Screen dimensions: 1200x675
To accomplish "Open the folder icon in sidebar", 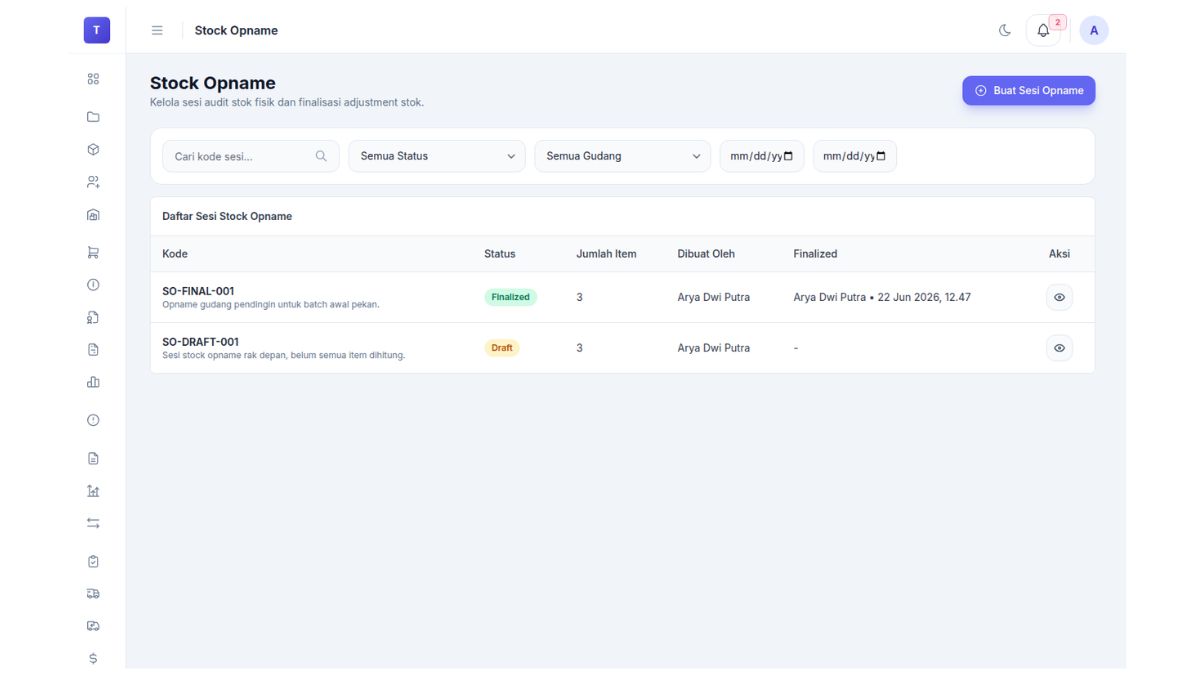I will [x=93, y=117].
